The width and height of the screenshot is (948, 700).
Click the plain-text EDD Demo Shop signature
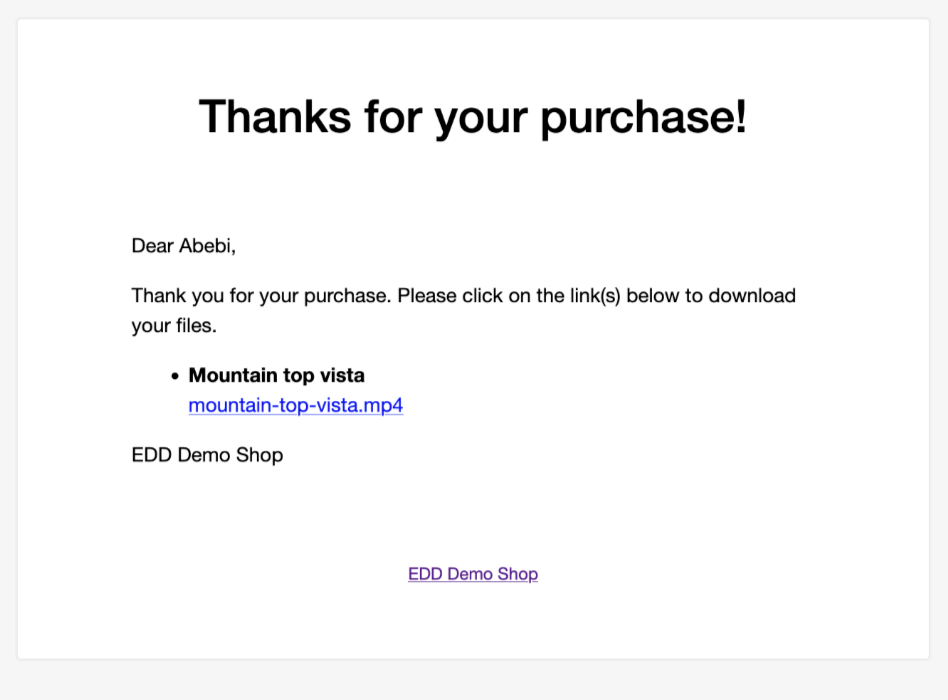[x=207, y=455]
